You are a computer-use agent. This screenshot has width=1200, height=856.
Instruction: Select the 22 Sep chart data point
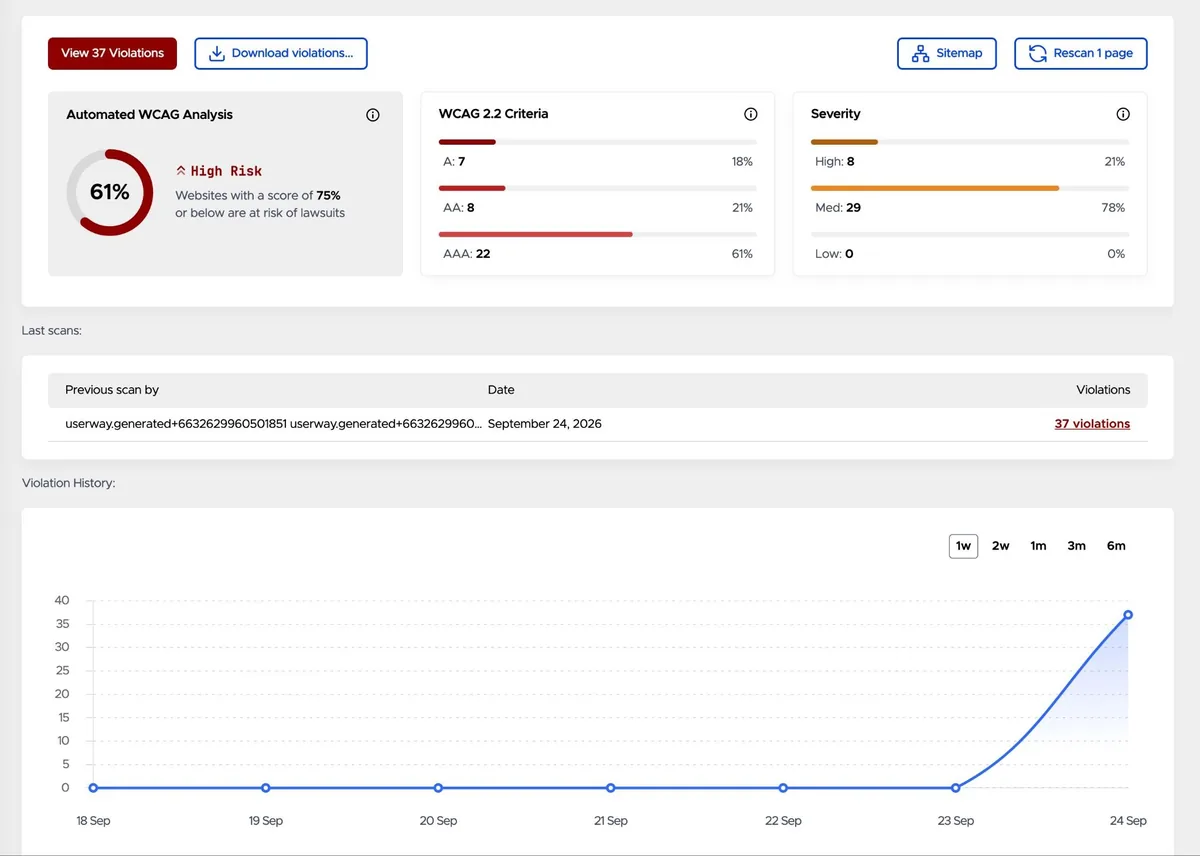(783, 788)
